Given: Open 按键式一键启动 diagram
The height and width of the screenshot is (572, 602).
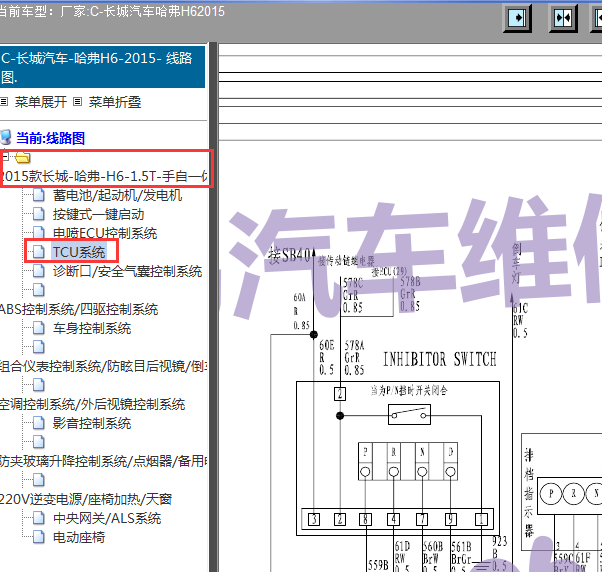Looking at the screenshot, I should tap(99, 214).
